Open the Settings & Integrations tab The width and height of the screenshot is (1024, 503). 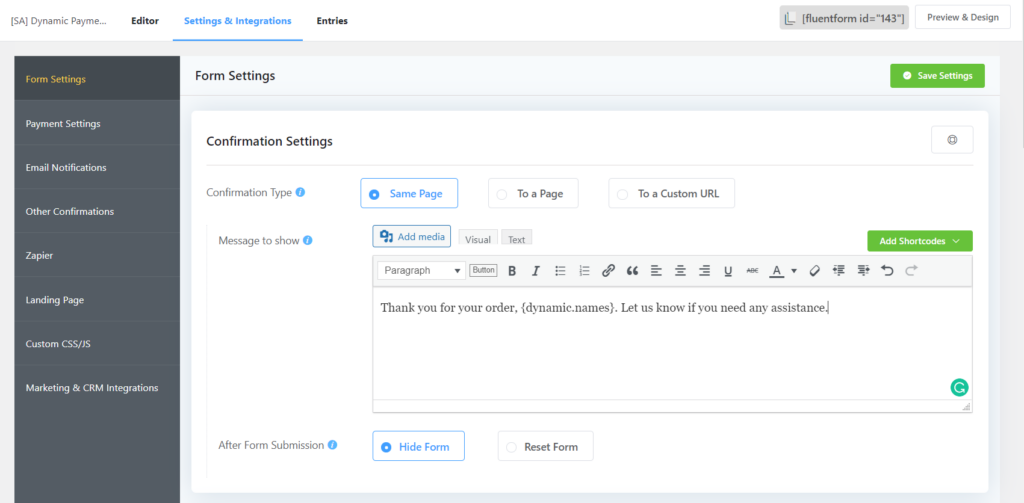click(x=238, y=21)
